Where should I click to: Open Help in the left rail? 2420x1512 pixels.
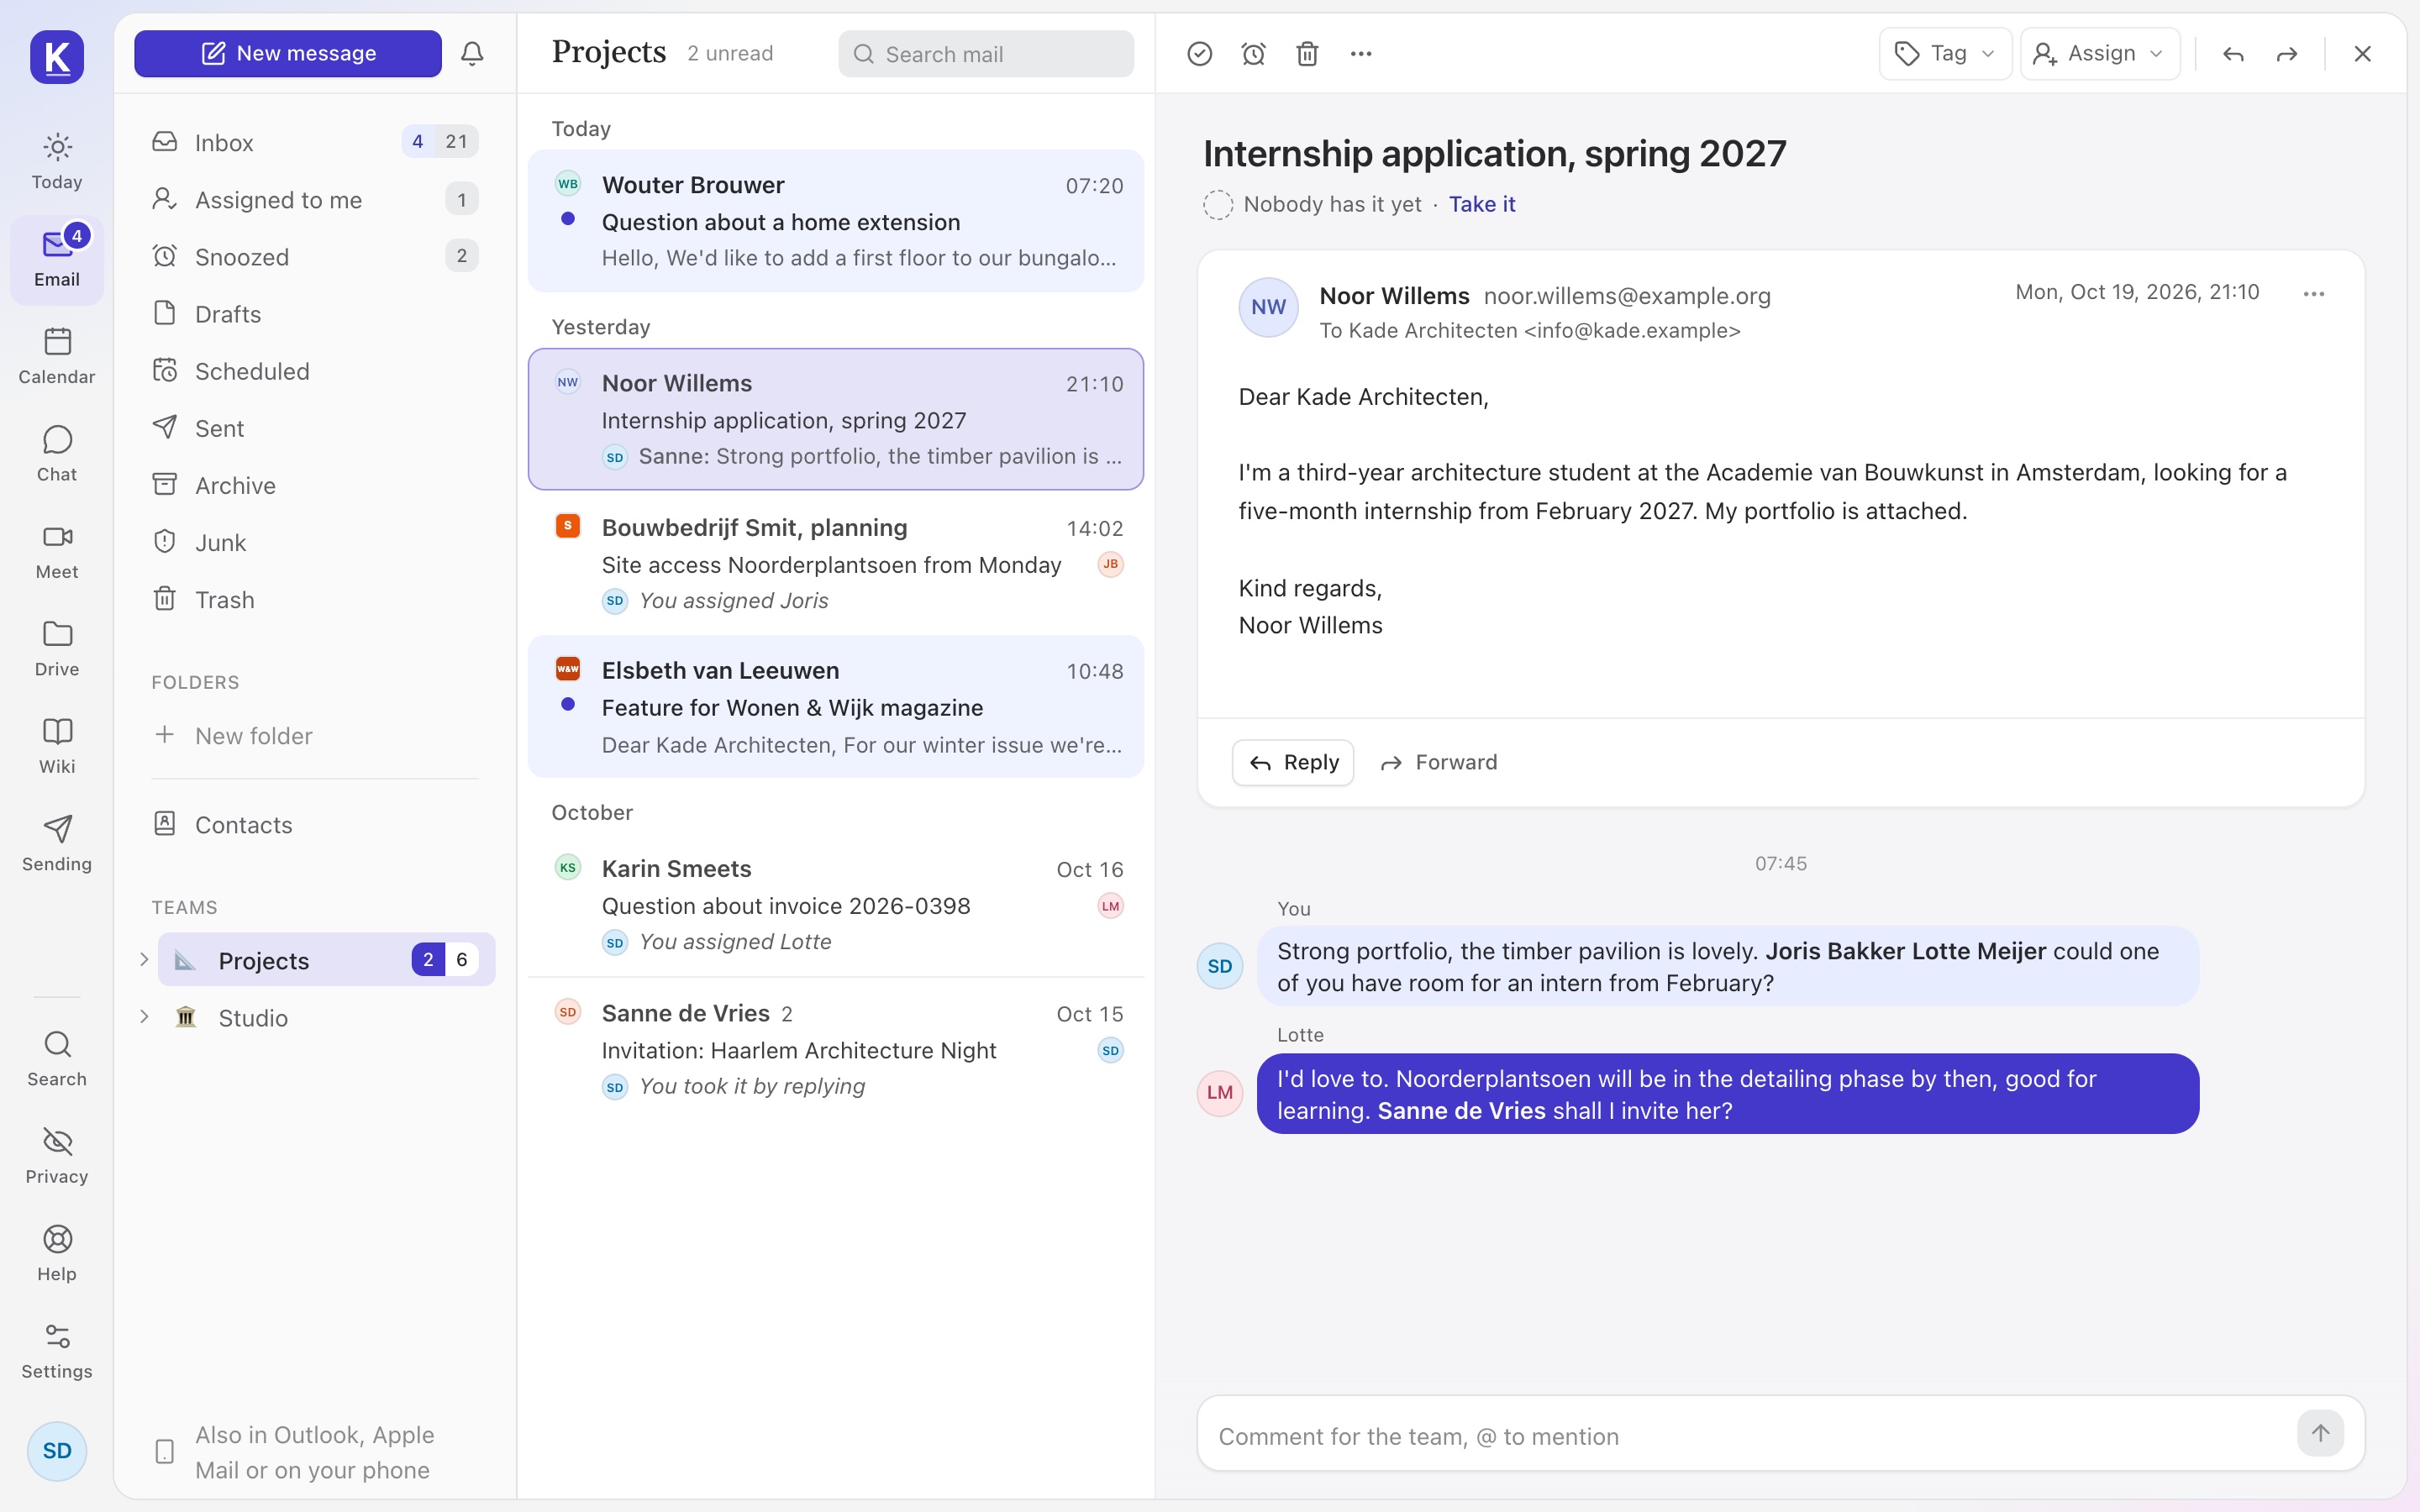(57, 1253)
